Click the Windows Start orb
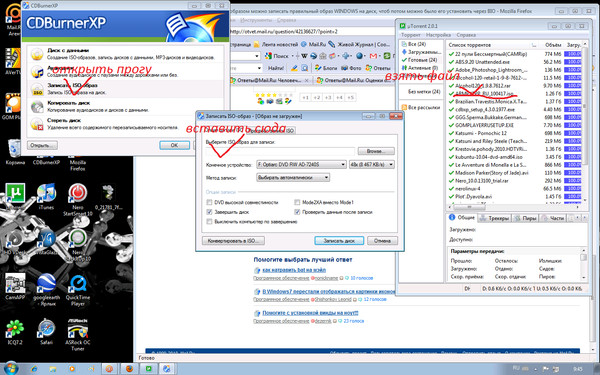This screenshot has height=375, width=600. [10, 368]
